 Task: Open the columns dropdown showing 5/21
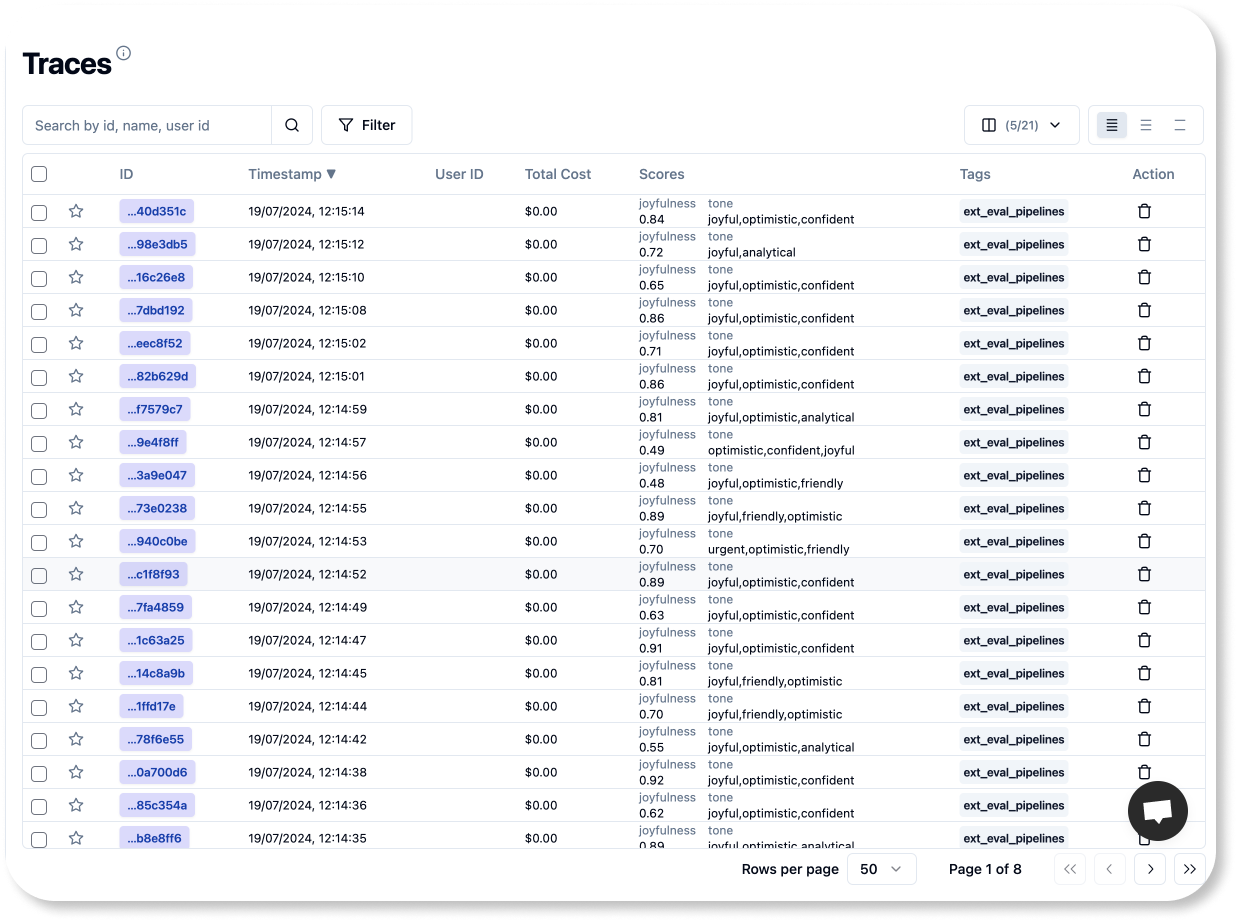pos(1021,125)
